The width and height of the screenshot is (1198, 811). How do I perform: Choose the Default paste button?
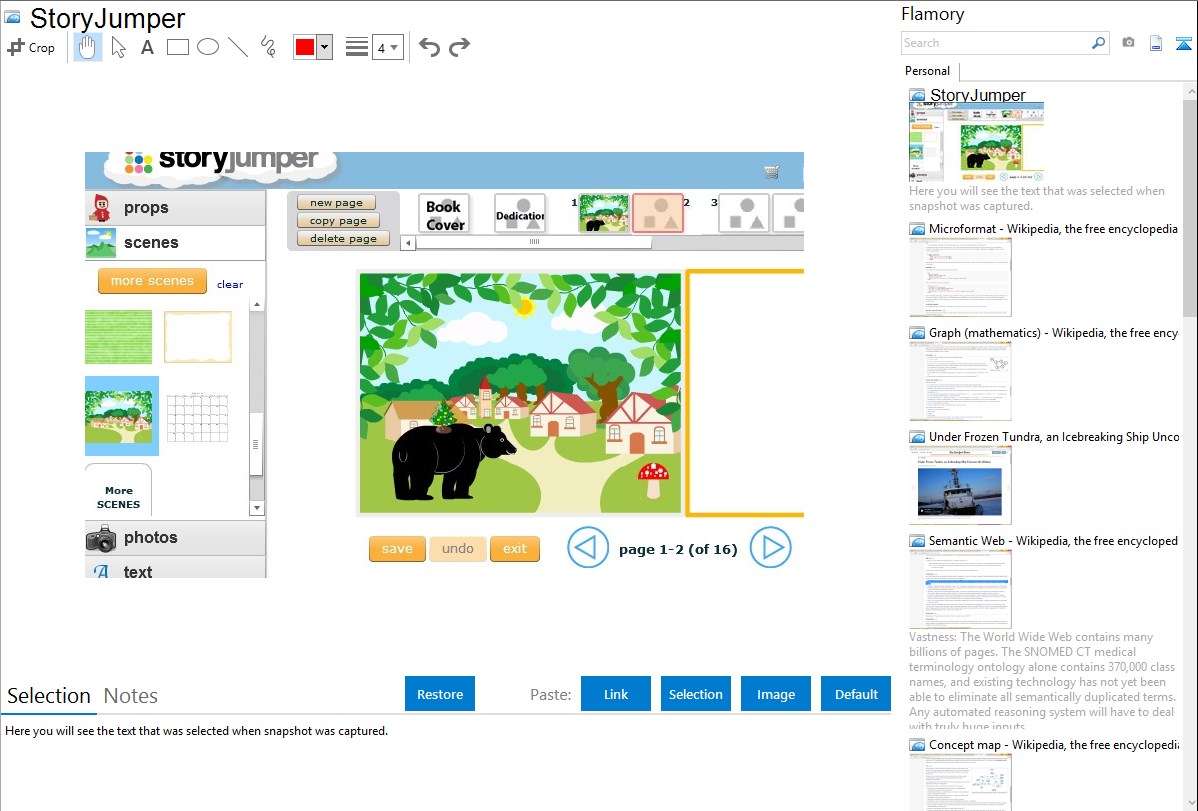856,694
